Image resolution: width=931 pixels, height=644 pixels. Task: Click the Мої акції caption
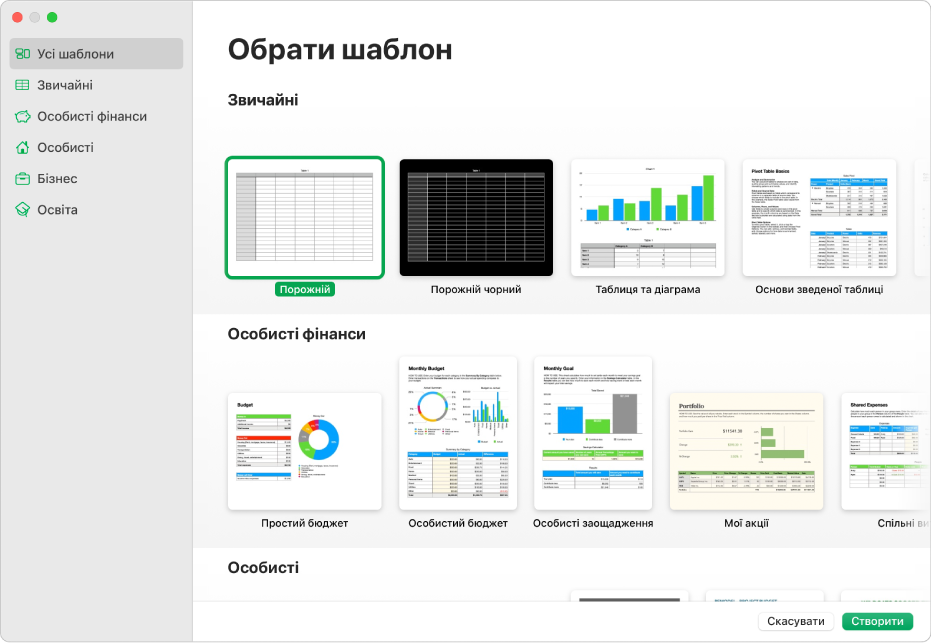coord(746,524)
